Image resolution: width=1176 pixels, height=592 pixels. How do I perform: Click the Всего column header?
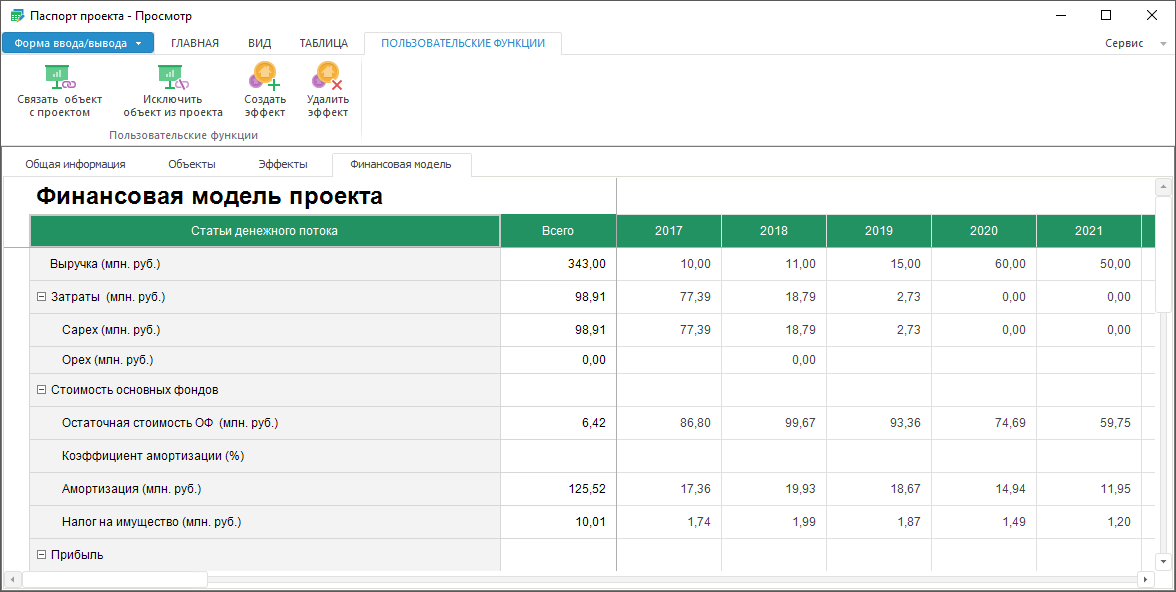pos(558,231)
